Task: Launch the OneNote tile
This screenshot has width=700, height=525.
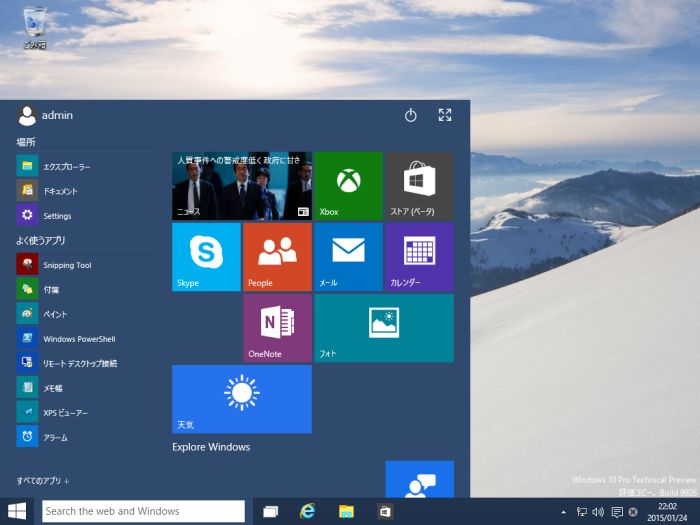Action: [277, 327]
